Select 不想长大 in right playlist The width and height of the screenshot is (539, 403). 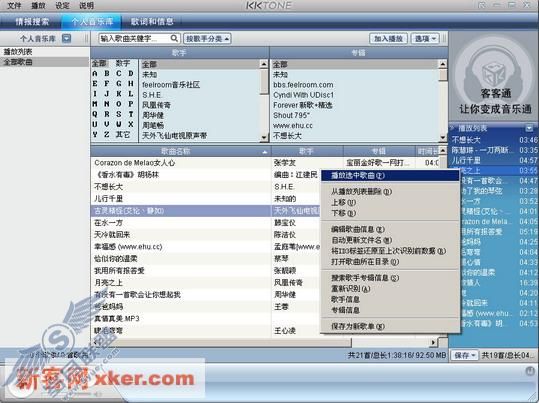(x=494, y=140)
